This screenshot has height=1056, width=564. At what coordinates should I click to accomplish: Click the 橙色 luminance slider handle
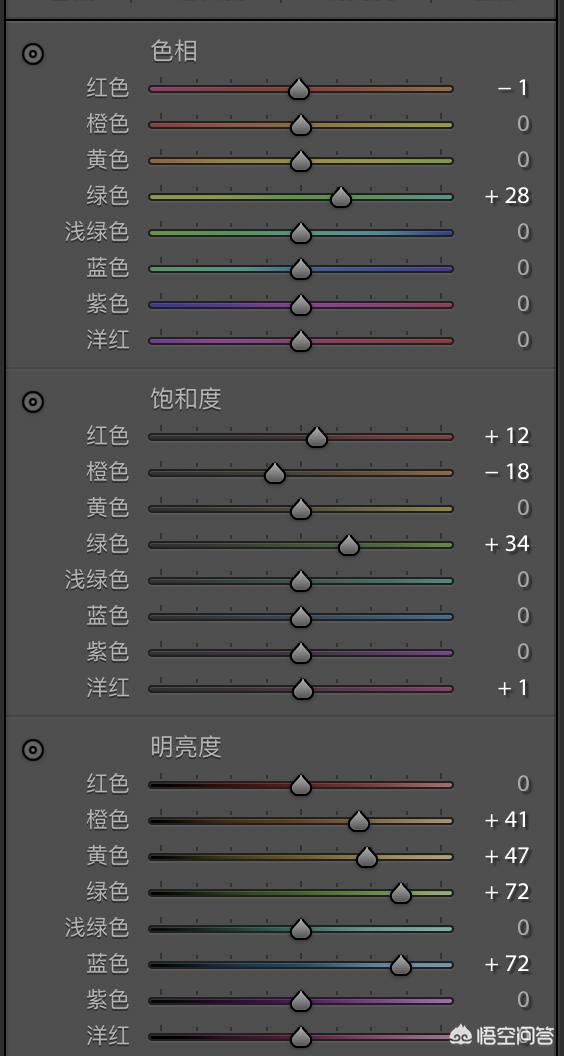click(x=359, y=820)
